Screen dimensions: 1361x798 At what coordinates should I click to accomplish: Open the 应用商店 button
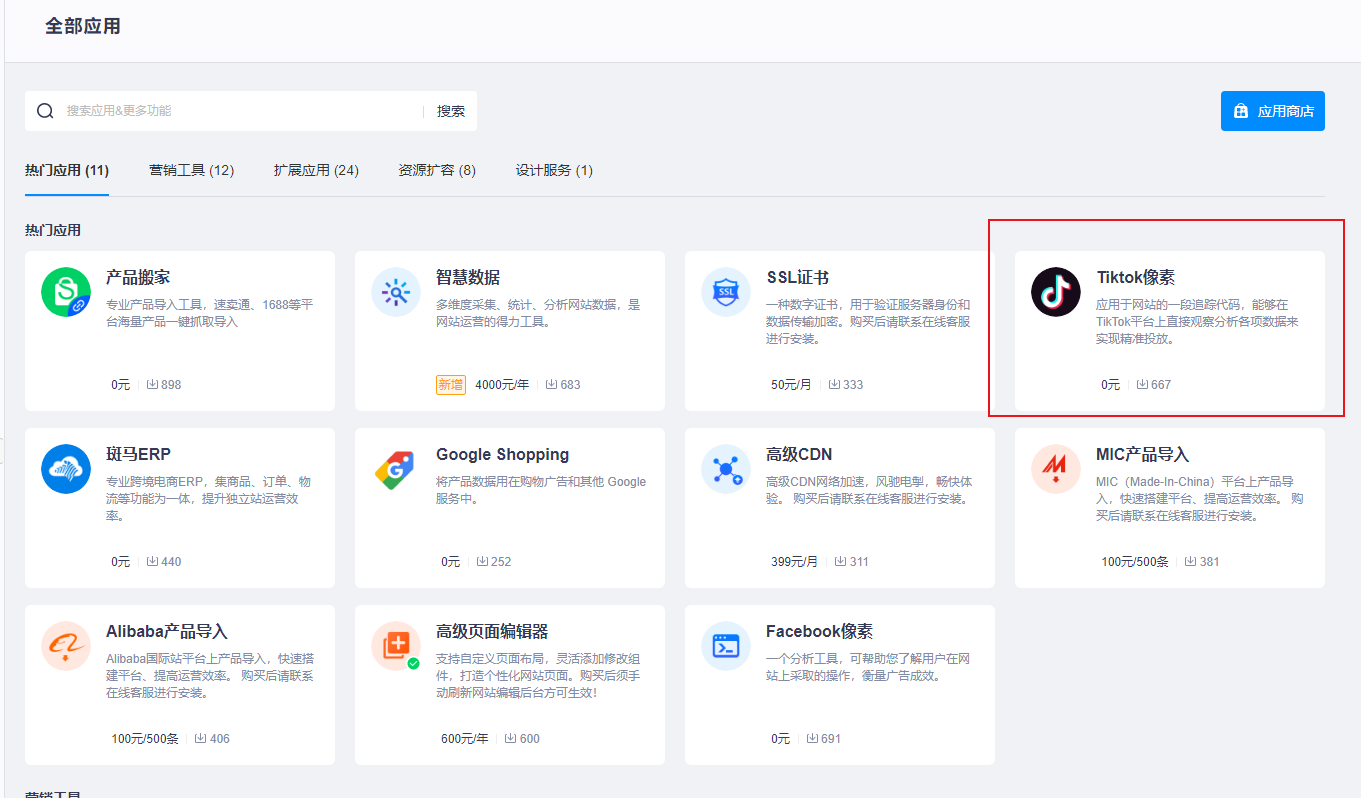pyautogui.click(x=1273, y=111)
